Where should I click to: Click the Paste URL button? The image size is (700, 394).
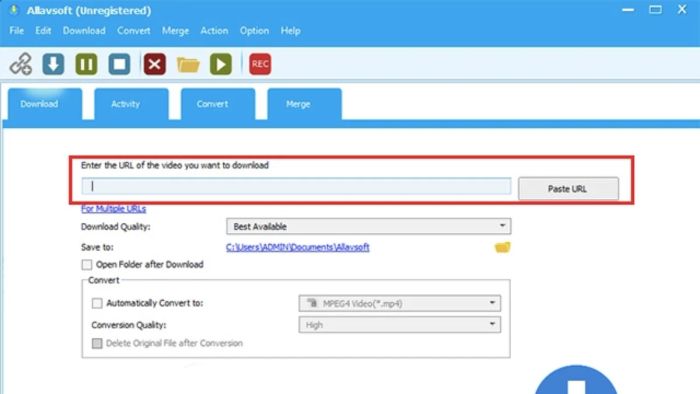tap(568, 189)
